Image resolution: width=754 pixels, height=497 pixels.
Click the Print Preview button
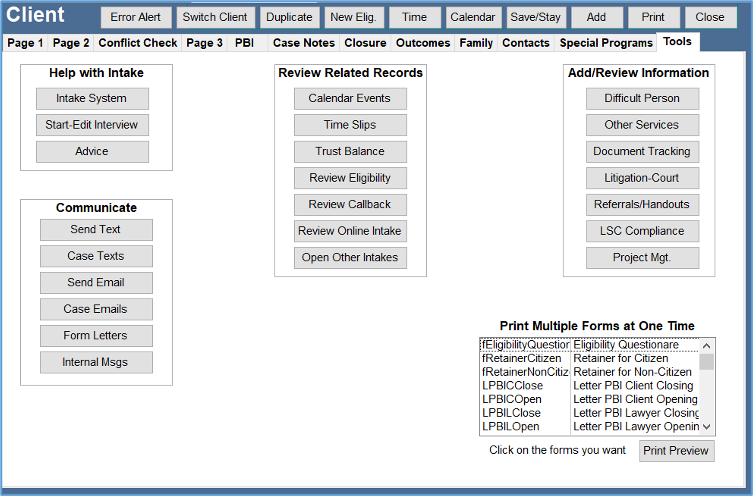tap(676, 451)
